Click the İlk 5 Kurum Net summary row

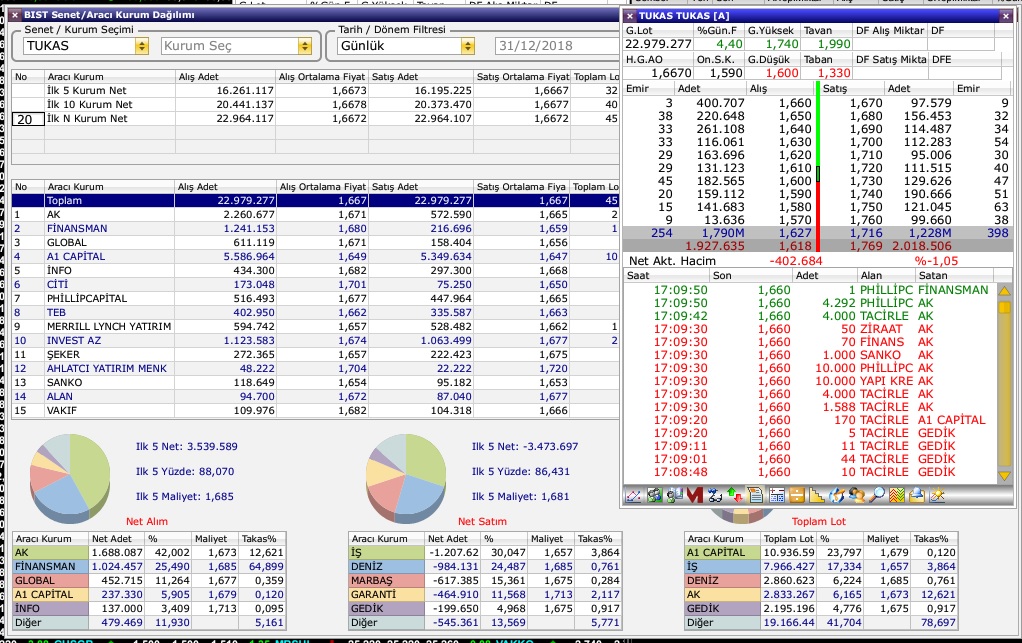(315, 91)
